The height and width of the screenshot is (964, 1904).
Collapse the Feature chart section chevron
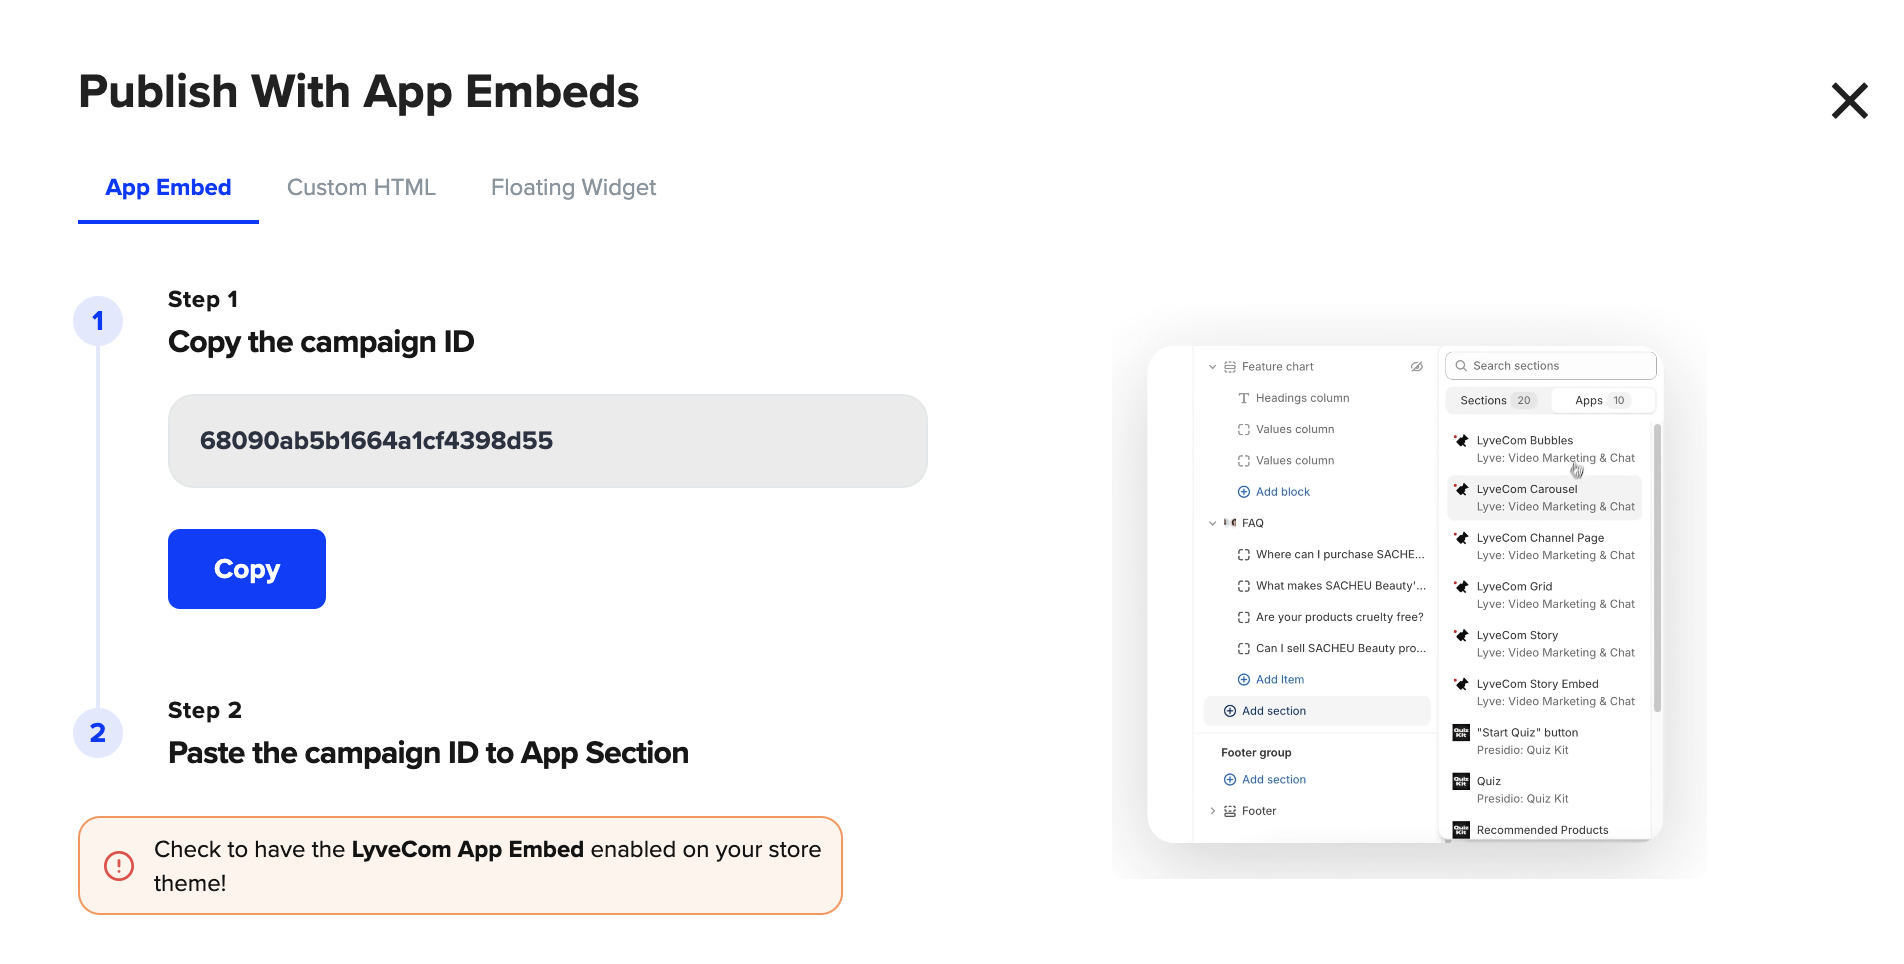click(x=1213, y=367)
